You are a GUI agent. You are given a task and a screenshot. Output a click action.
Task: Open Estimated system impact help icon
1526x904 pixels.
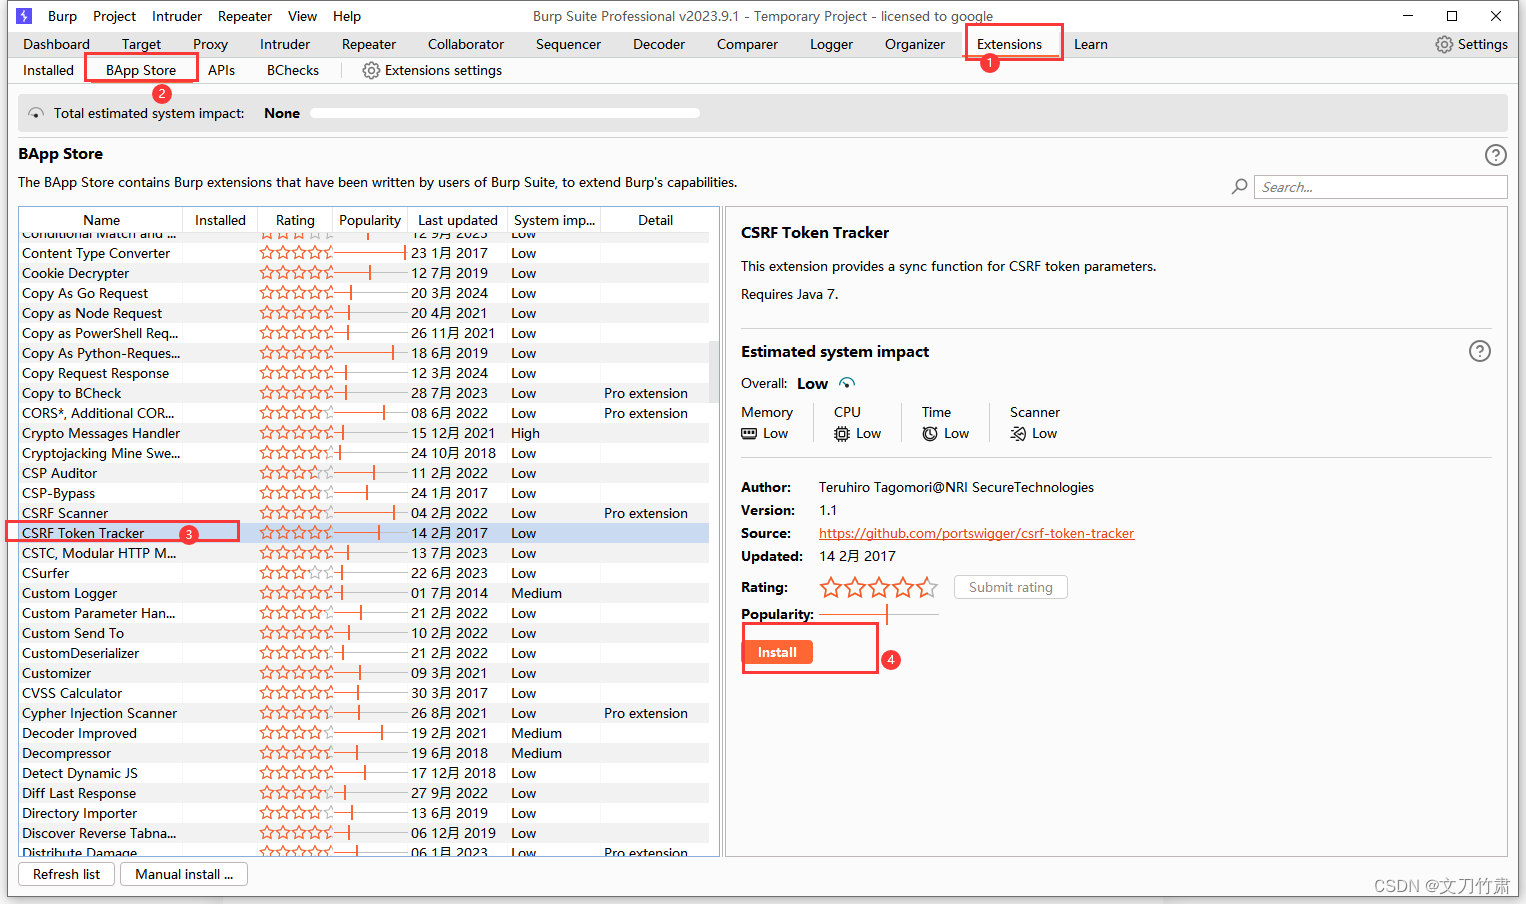[x=1479, y=351]
